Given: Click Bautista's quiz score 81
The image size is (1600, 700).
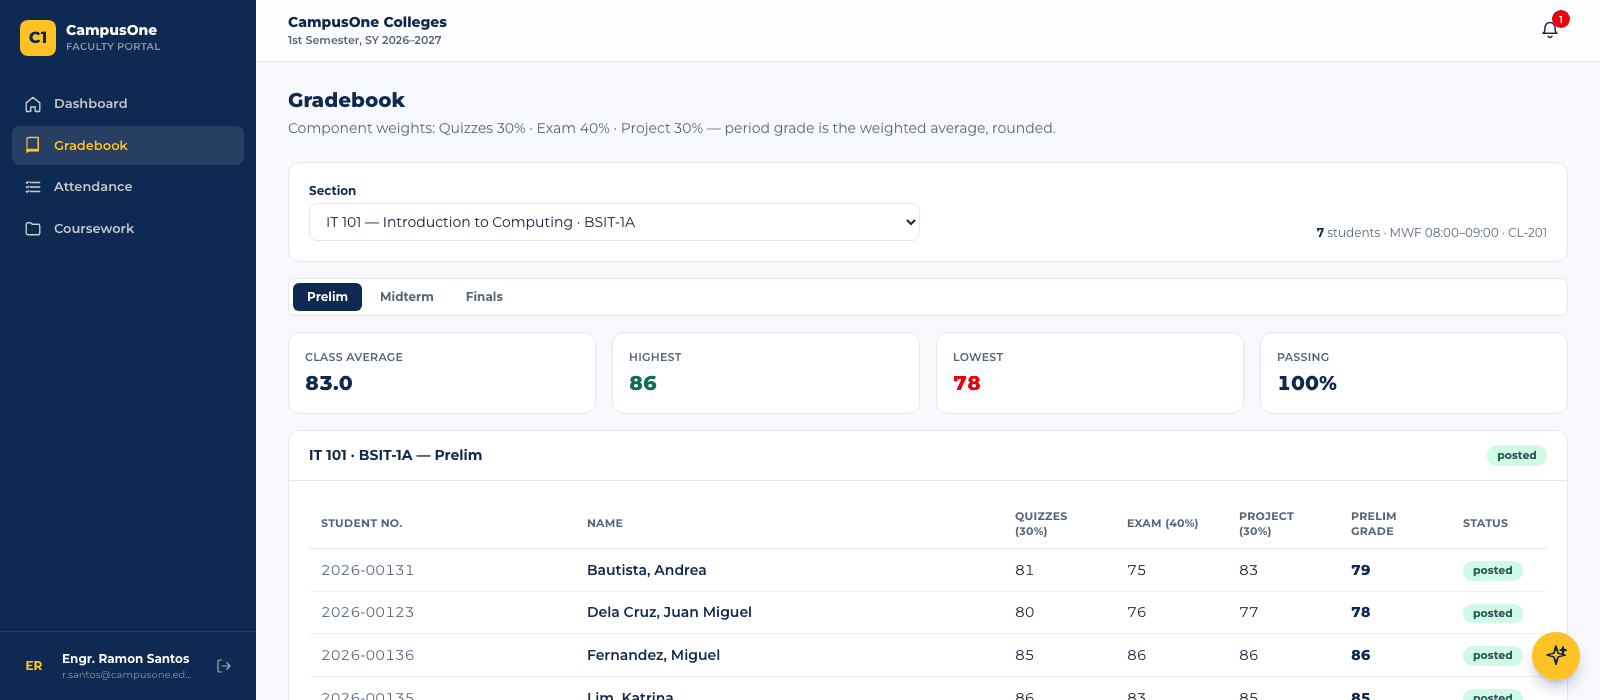Looking at the screenshot, I should [1024, 570].
